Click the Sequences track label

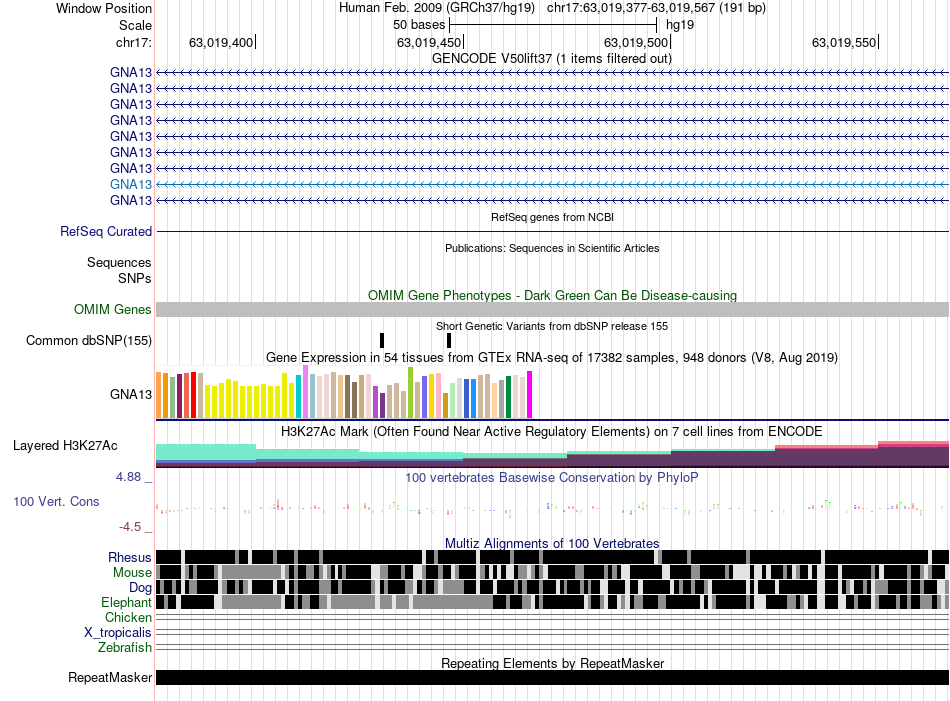(119, 262)
